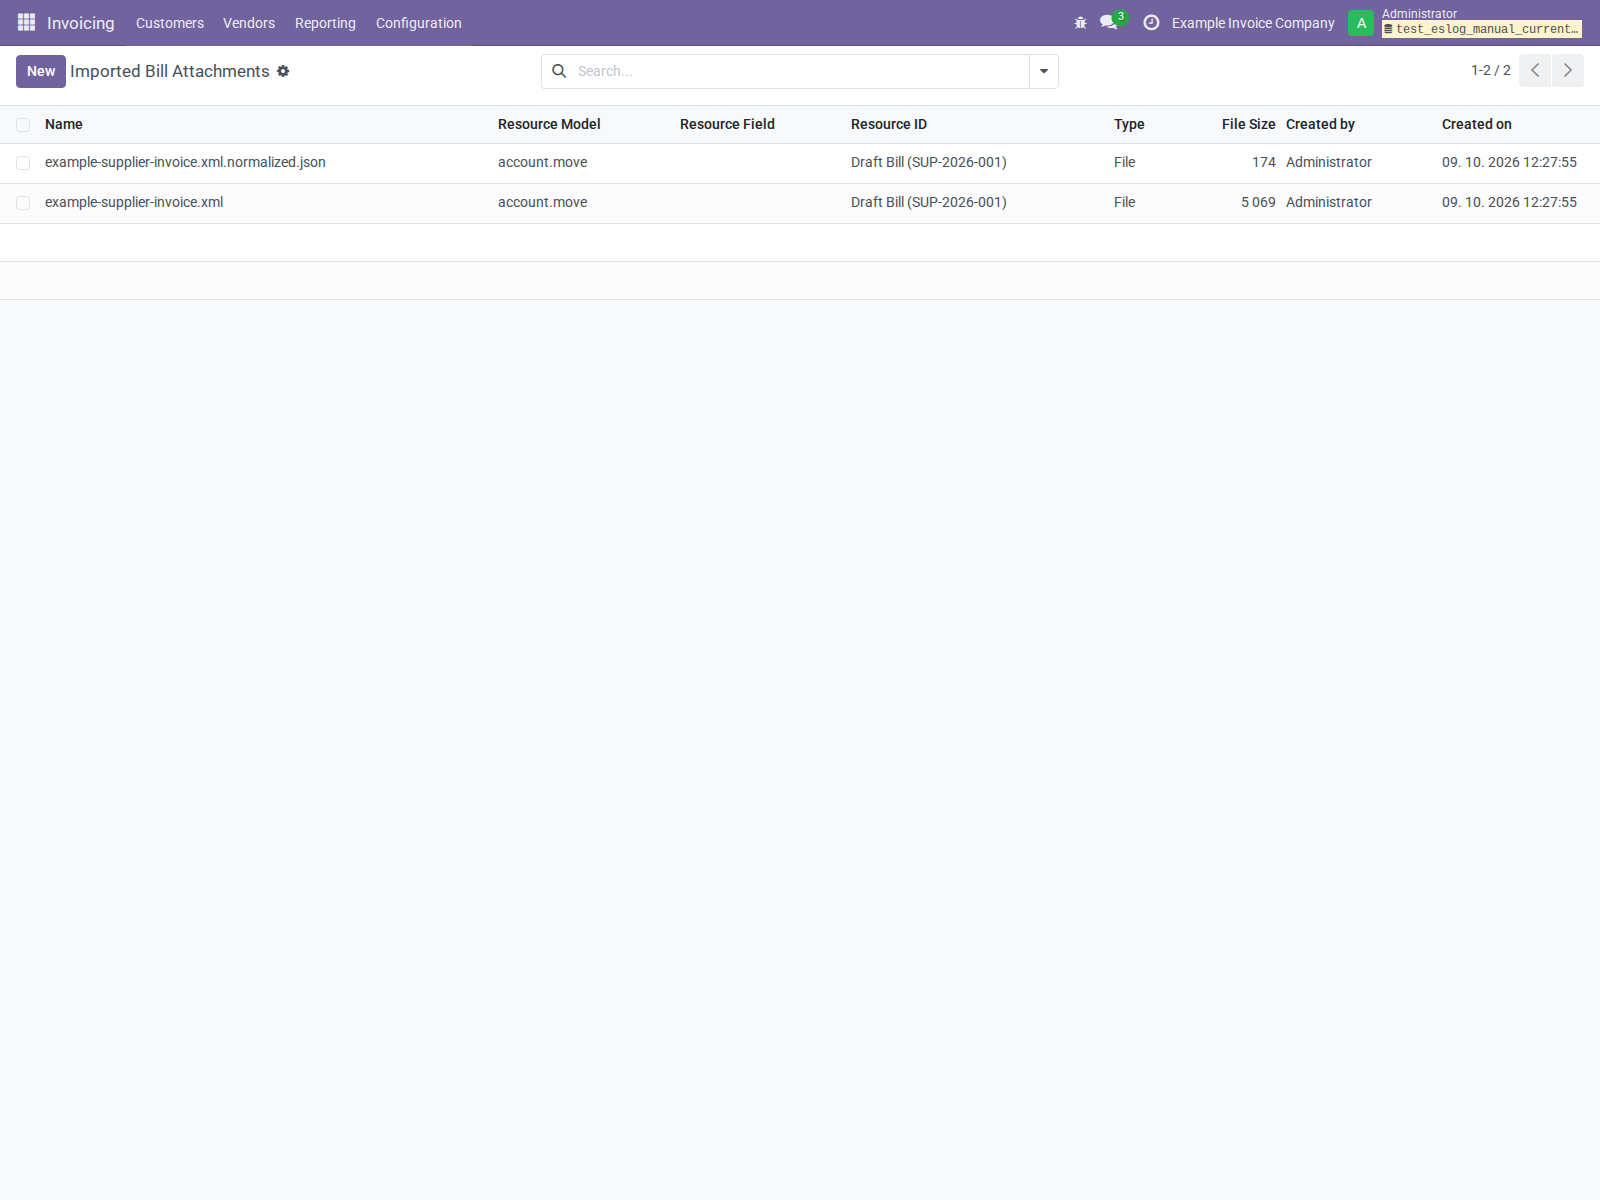
Task: Sort by Created on column header
Action: 1477,124
